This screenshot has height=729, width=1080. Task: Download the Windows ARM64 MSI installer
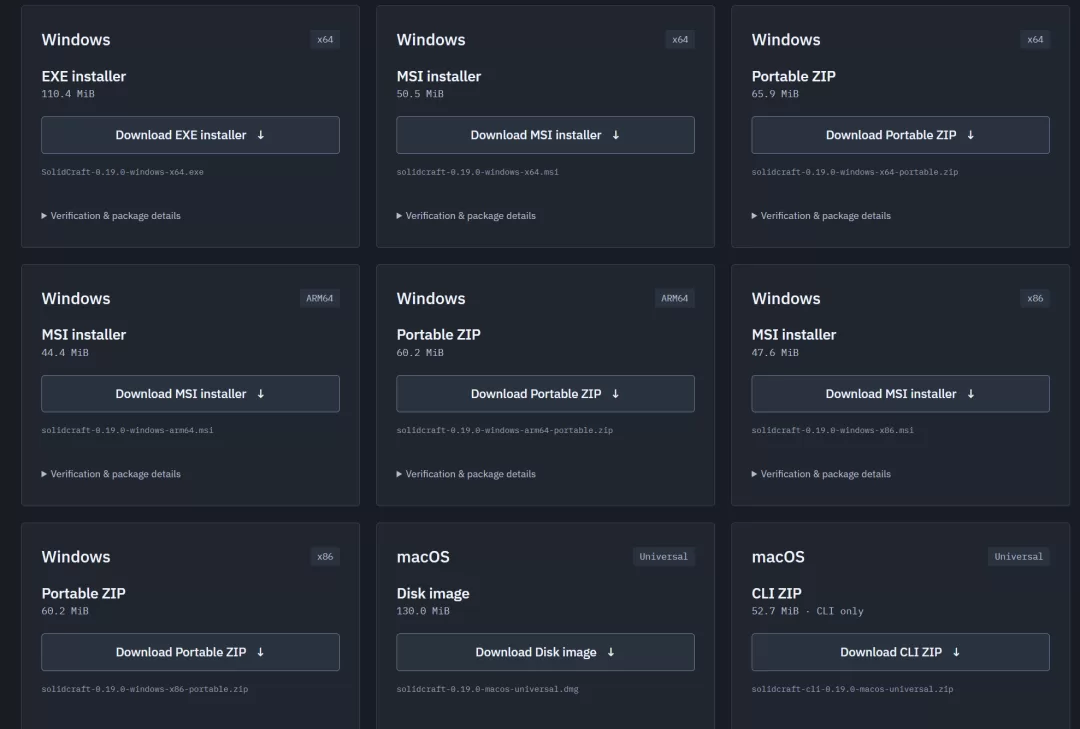(190, 393)
